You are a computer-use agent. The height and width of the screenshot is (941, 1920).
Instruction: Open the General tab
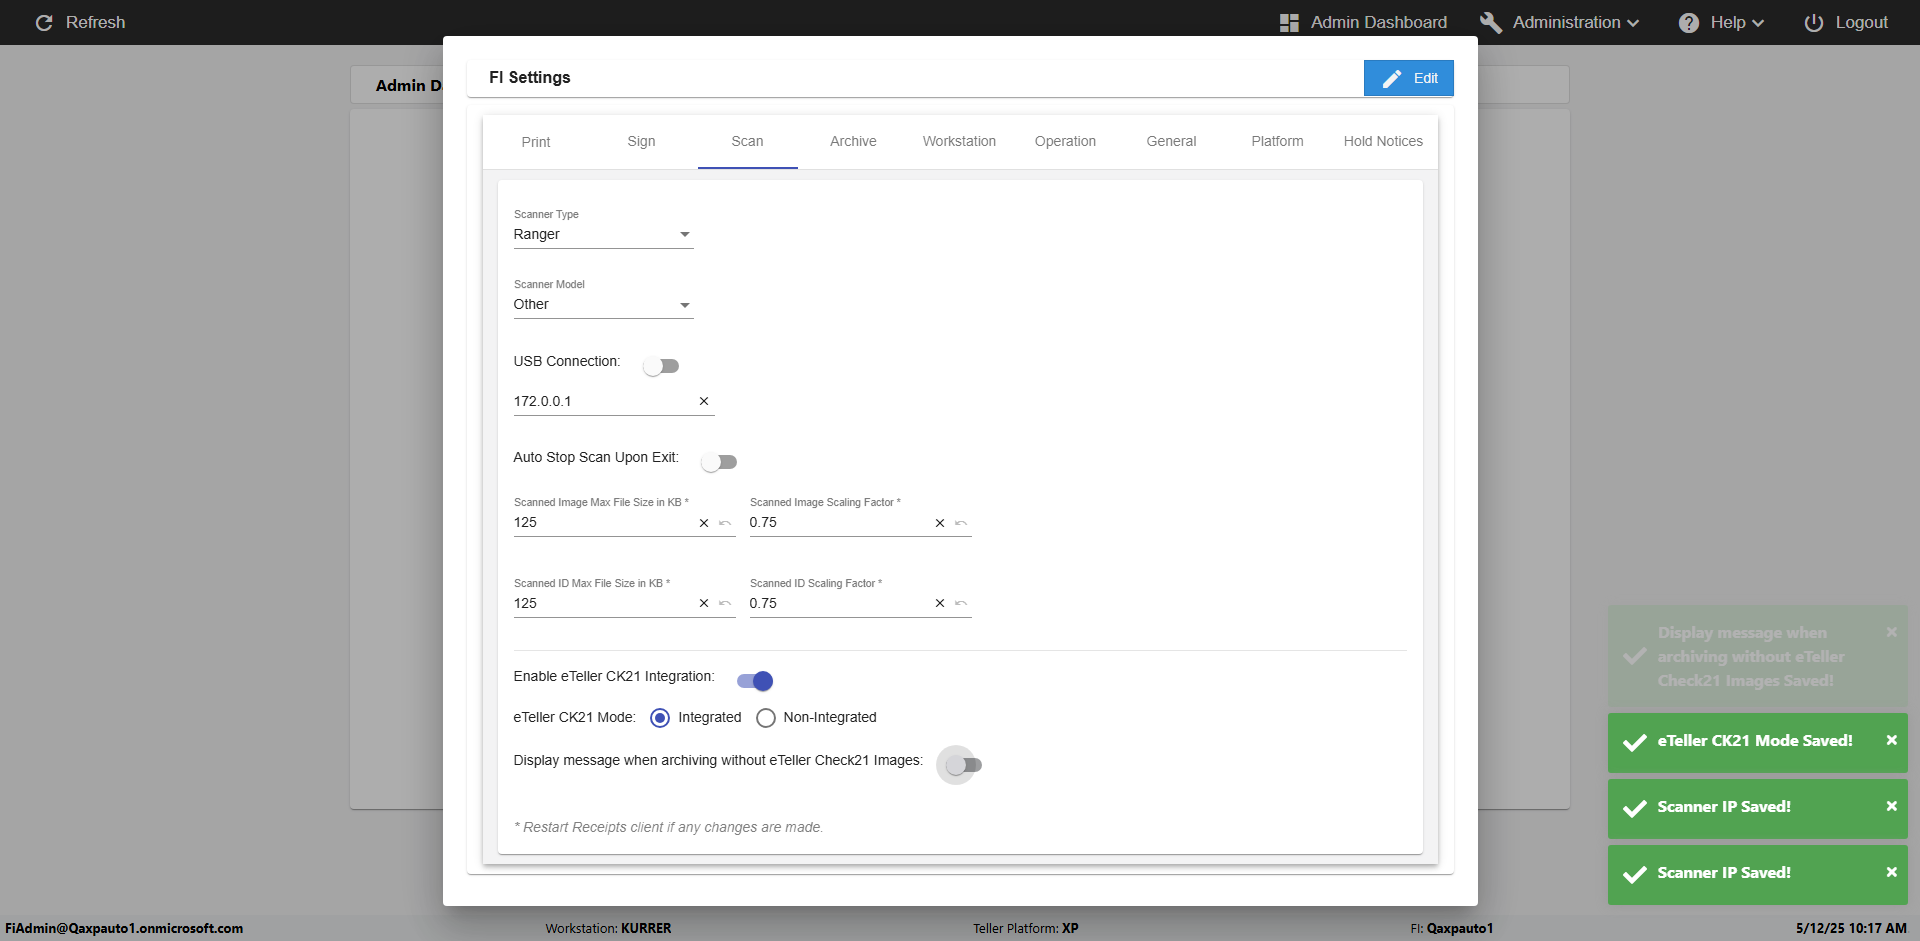pos(1171,142)
